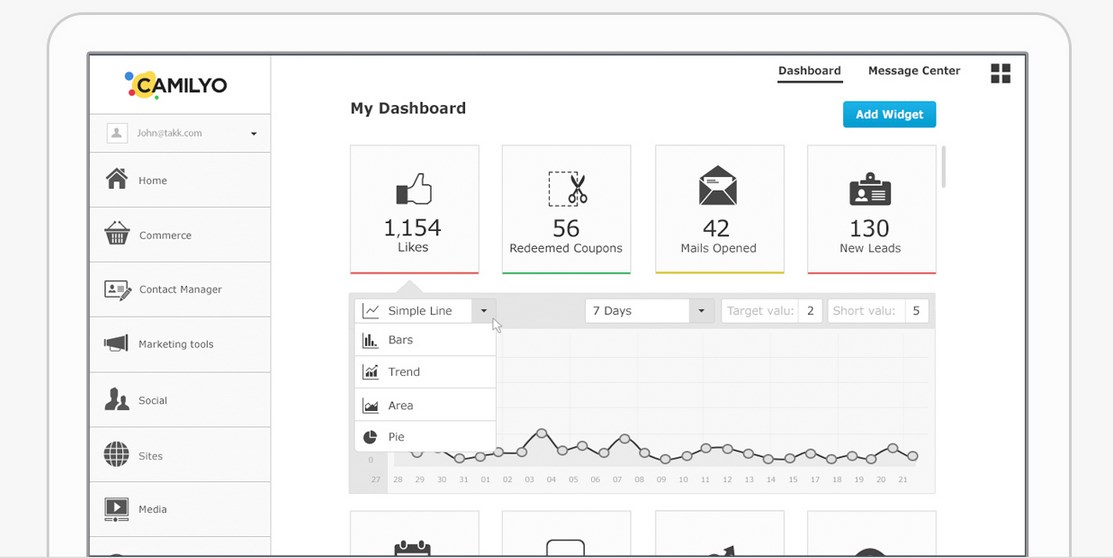Click the peak data point above 04
The width and height of the screenshot is (1113, 558).
pyautogui.click(x=542, y=433)
